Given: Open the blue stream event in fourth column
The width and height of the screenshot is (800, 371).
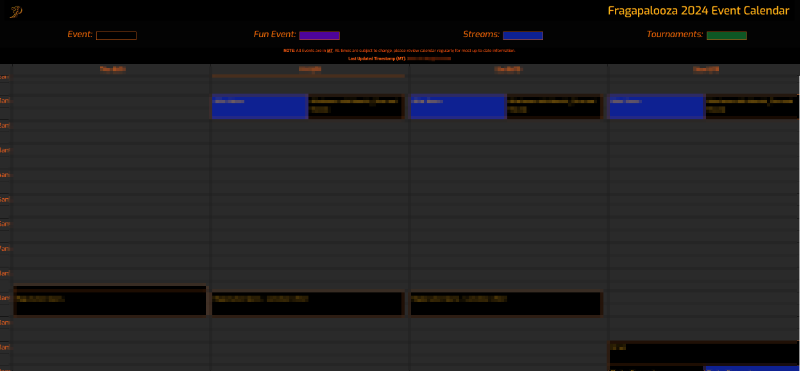Looking at the screenshot, I should 657,107.
